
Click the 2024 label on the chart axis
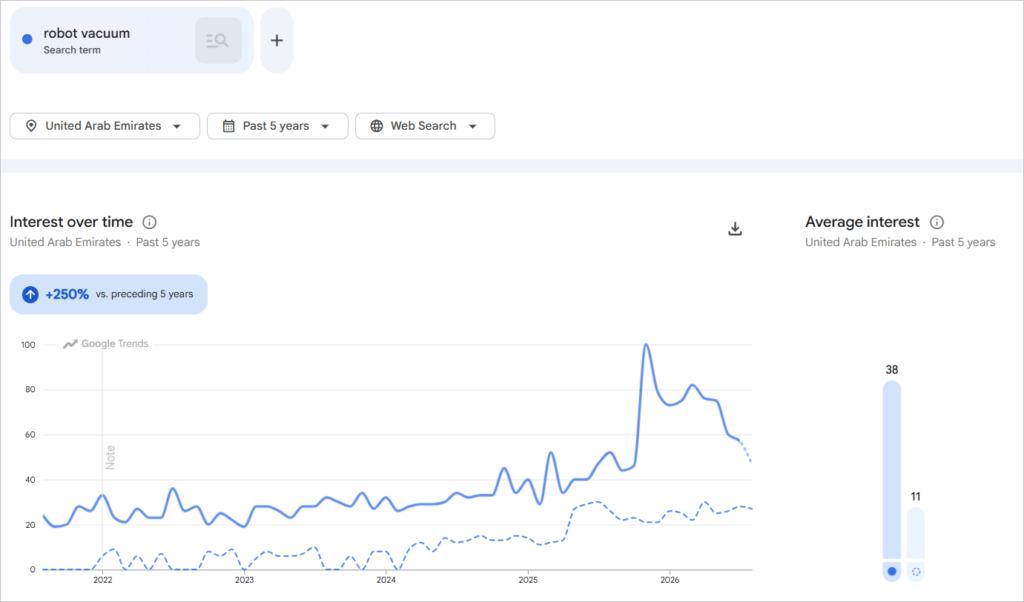(x=386, y=580)
